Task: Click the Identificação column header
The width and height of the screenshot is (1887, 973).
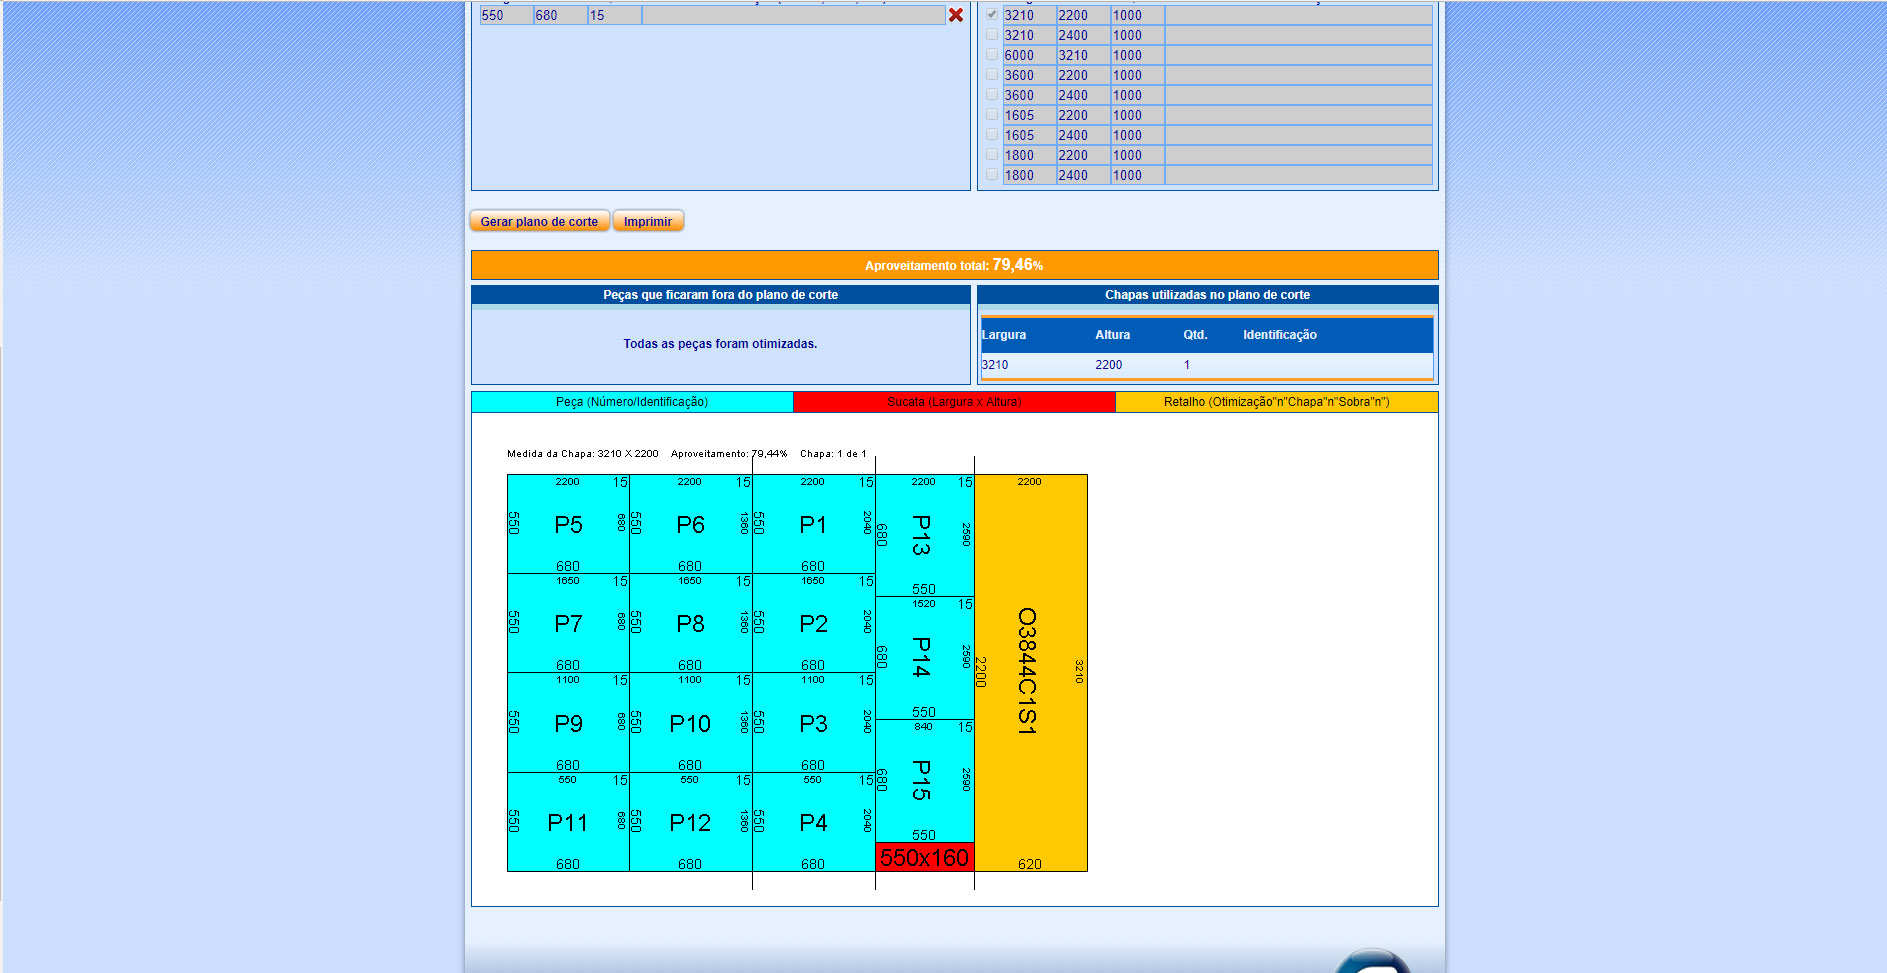Action: [x=1279, y=335]
